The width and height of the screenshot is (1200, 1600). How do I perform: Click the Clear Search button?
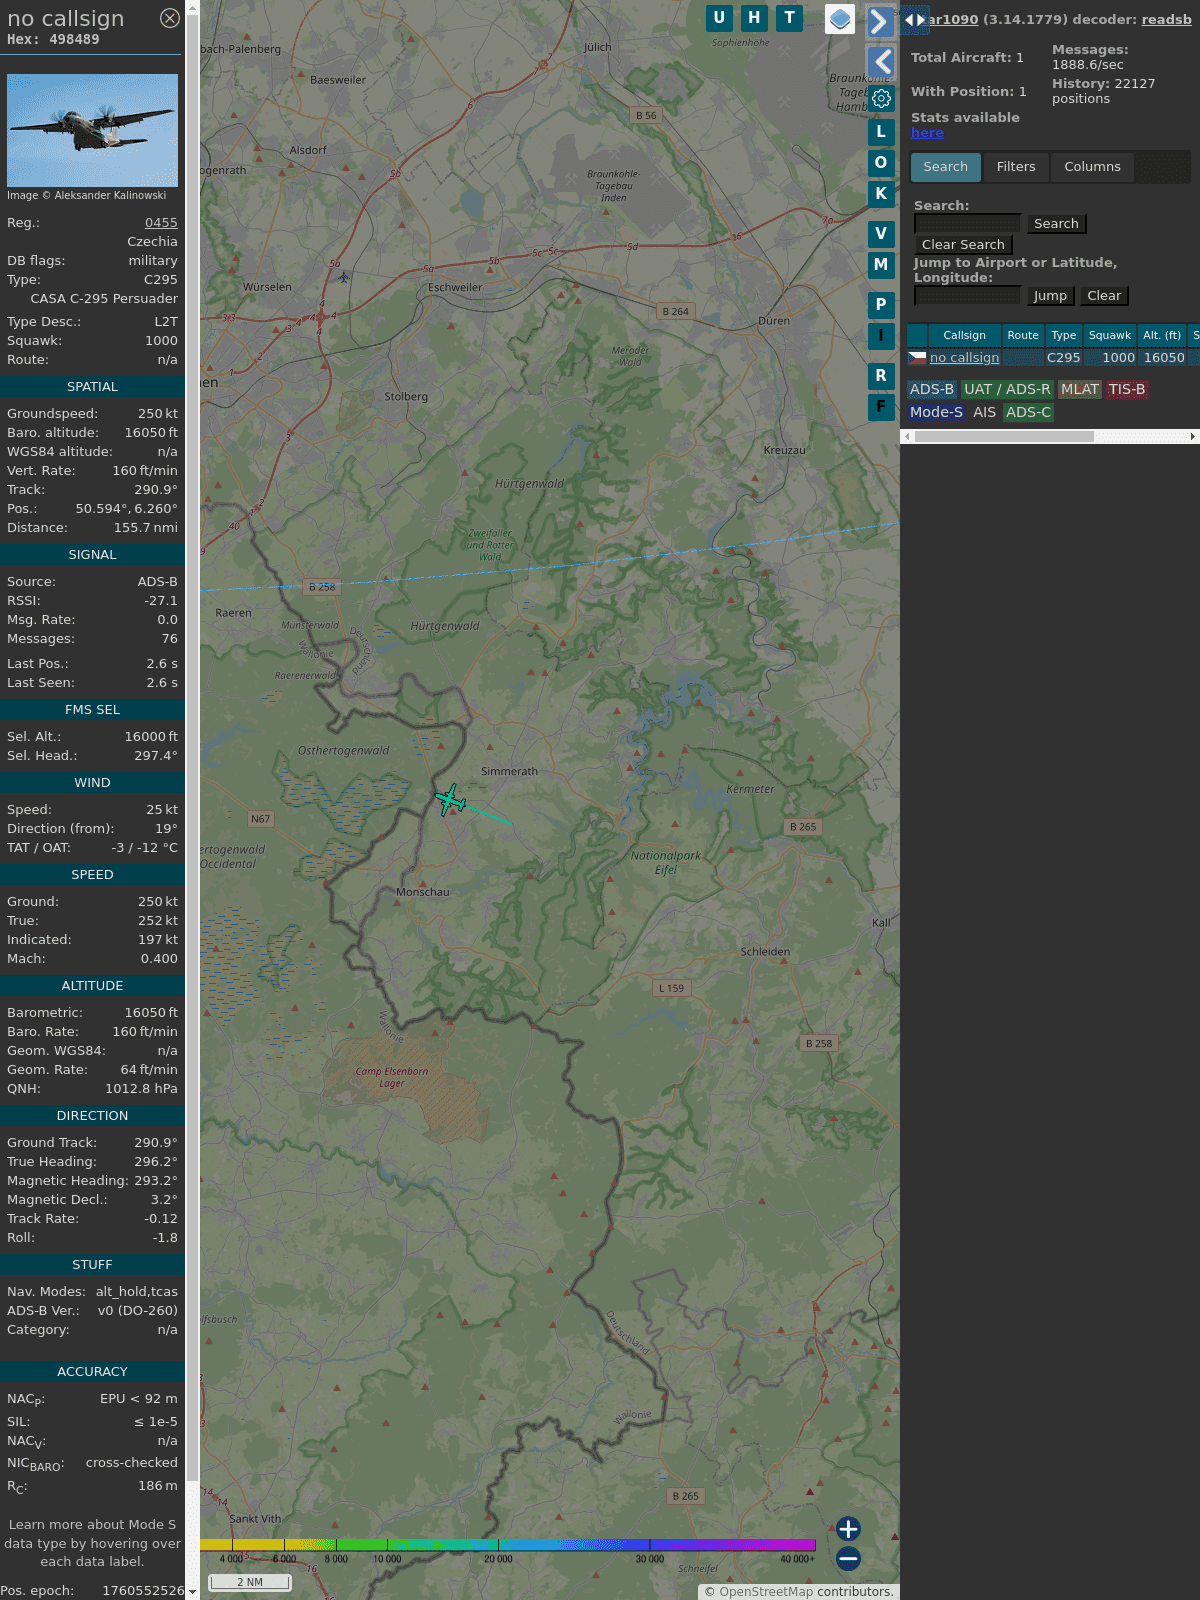tap(963, 245)
